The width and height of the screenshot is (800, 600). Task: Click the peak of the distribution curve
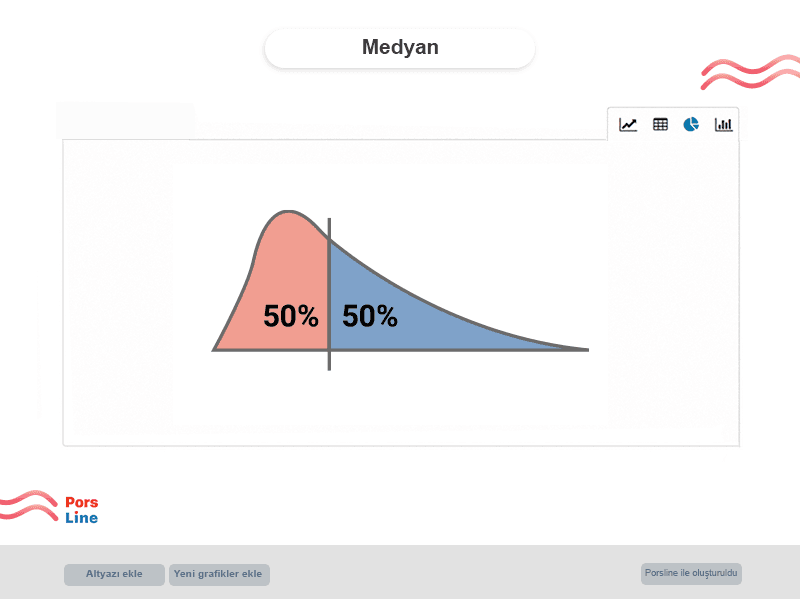pos(288,211)
